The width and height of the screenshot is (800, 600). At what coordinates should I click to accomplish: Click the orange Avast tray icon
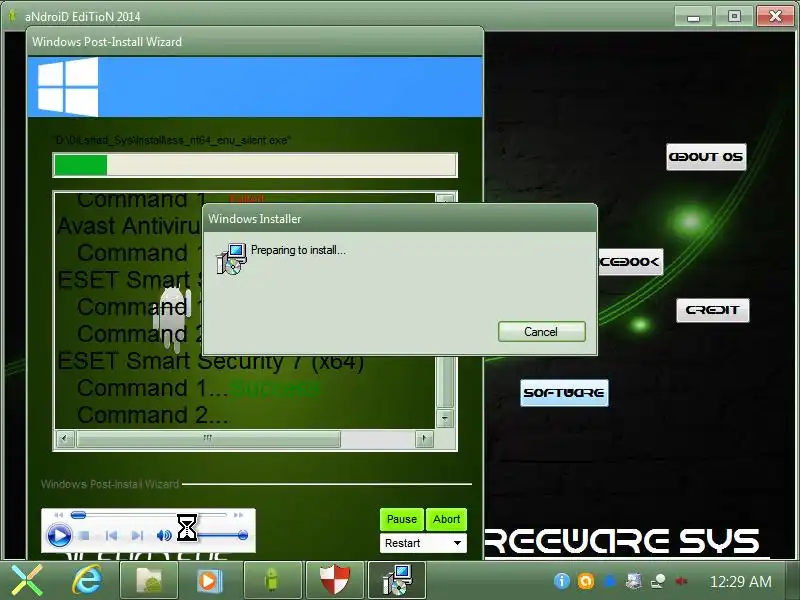(586, 581)
